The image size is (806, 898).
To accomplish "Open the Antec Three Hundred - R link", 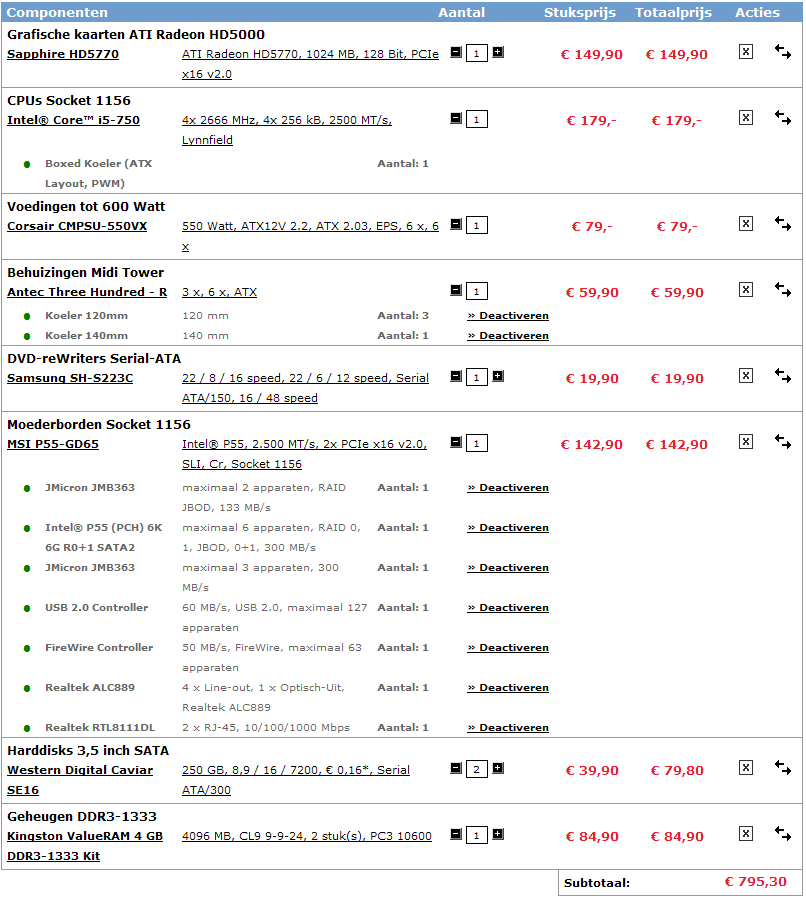I will tap(87, 292).
